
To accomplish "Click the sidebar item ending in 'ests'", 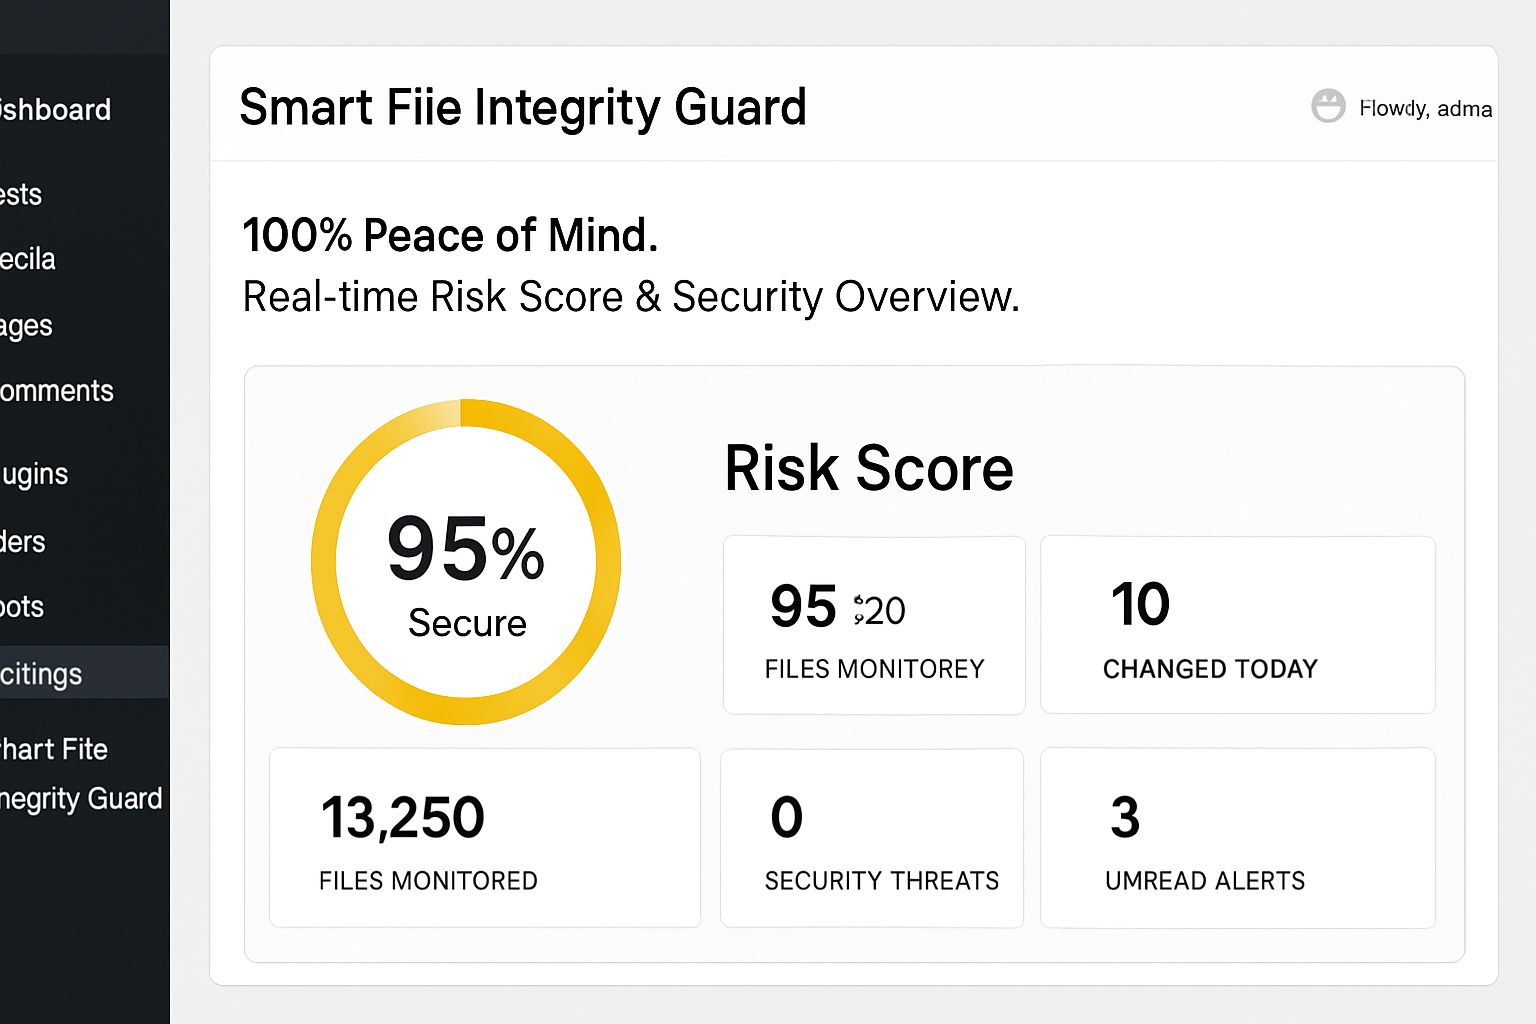I will [22, 194].
